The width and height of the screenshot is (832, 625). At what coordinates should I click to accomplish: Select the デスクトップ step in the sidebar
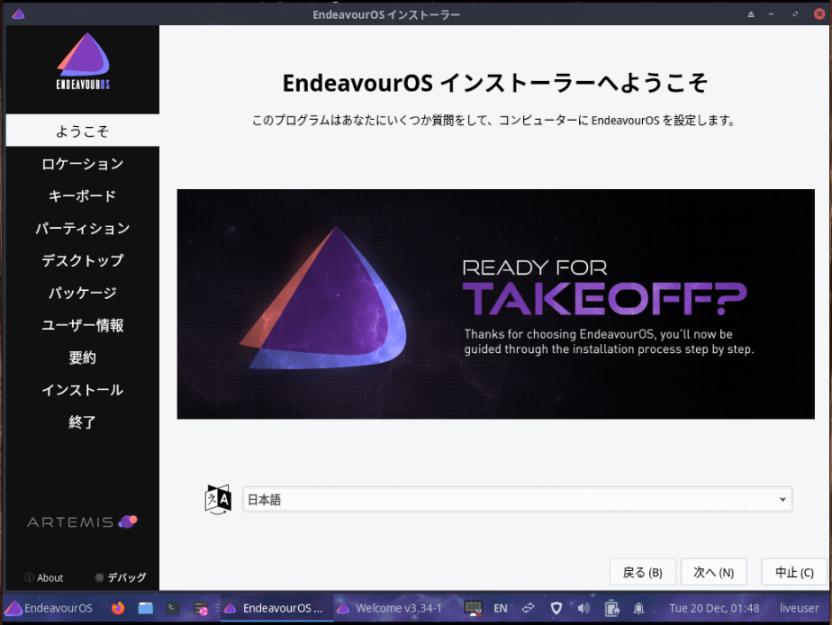[x=82, y=261]
